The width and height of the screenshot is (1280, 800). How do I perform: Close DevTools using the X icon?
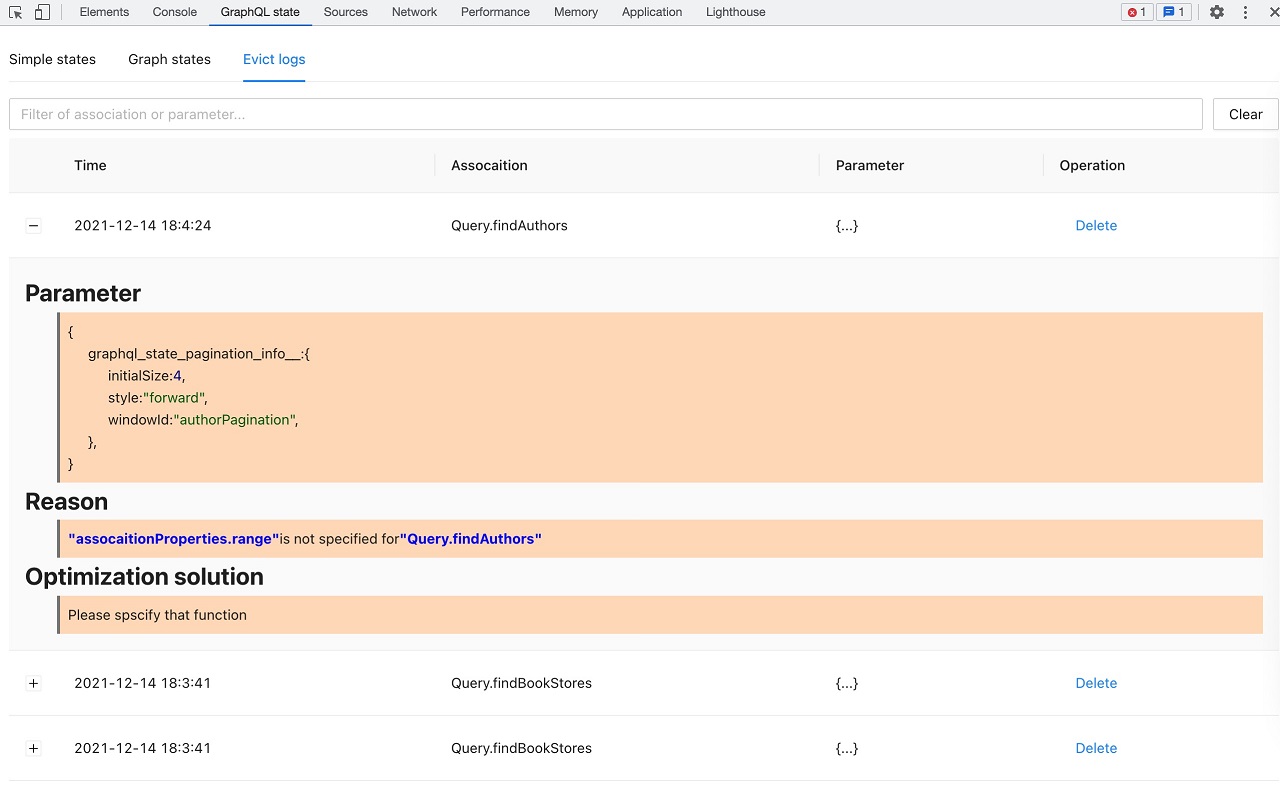tap(1272, 12)
